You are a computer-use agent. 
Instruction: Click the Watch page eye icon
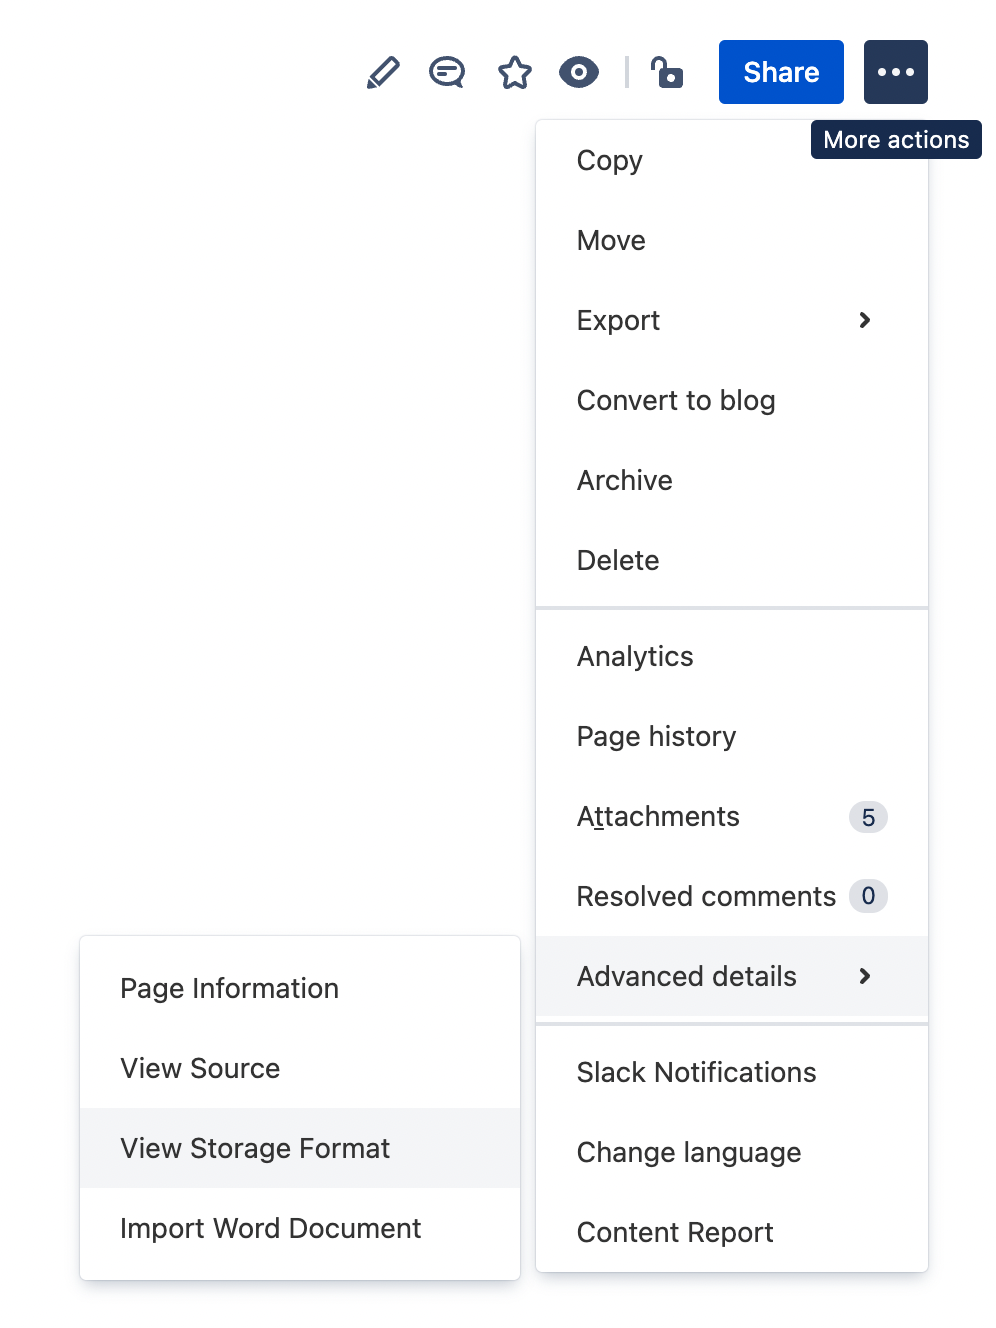579,72
